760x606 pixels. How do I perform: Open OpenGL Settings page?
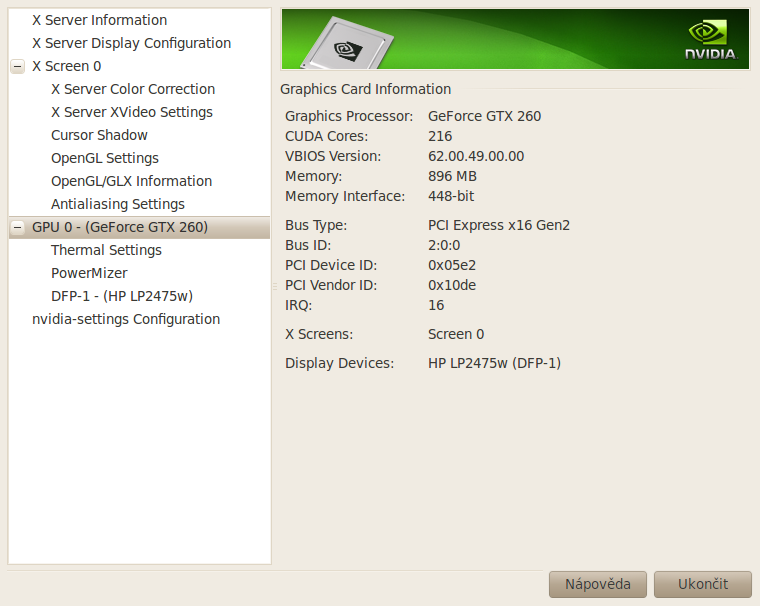pyautogui.click(x=105, y=158)
